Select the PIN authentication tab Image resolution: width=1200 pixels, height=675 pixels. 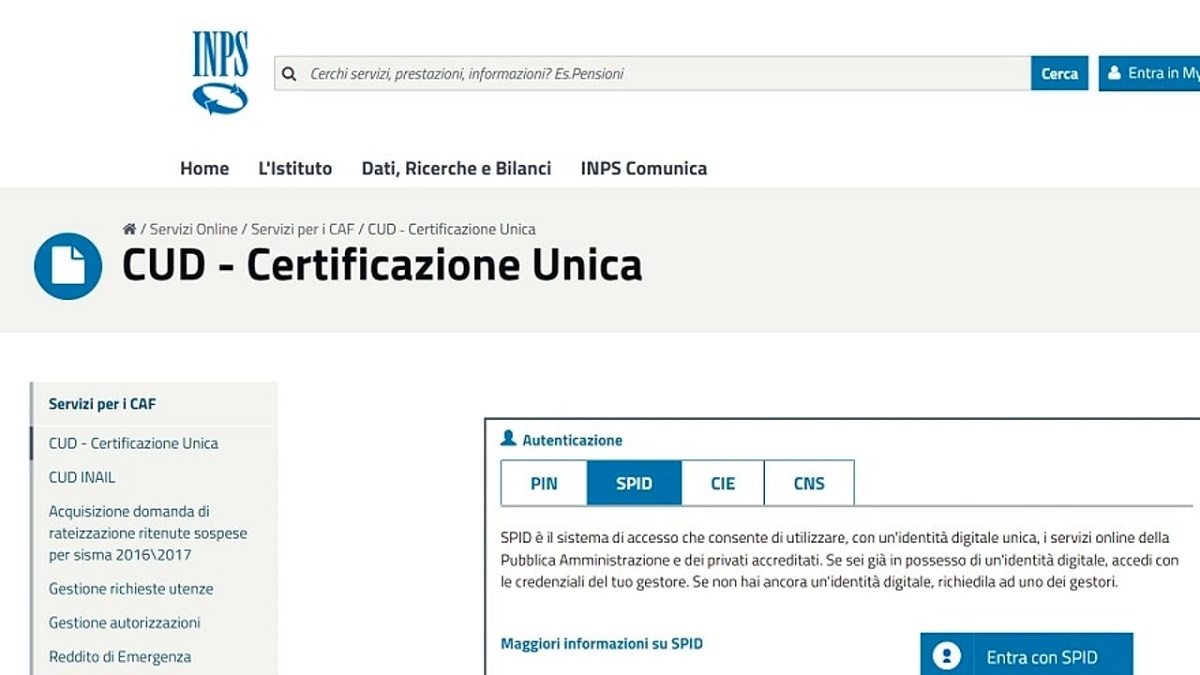pos(544,483)
